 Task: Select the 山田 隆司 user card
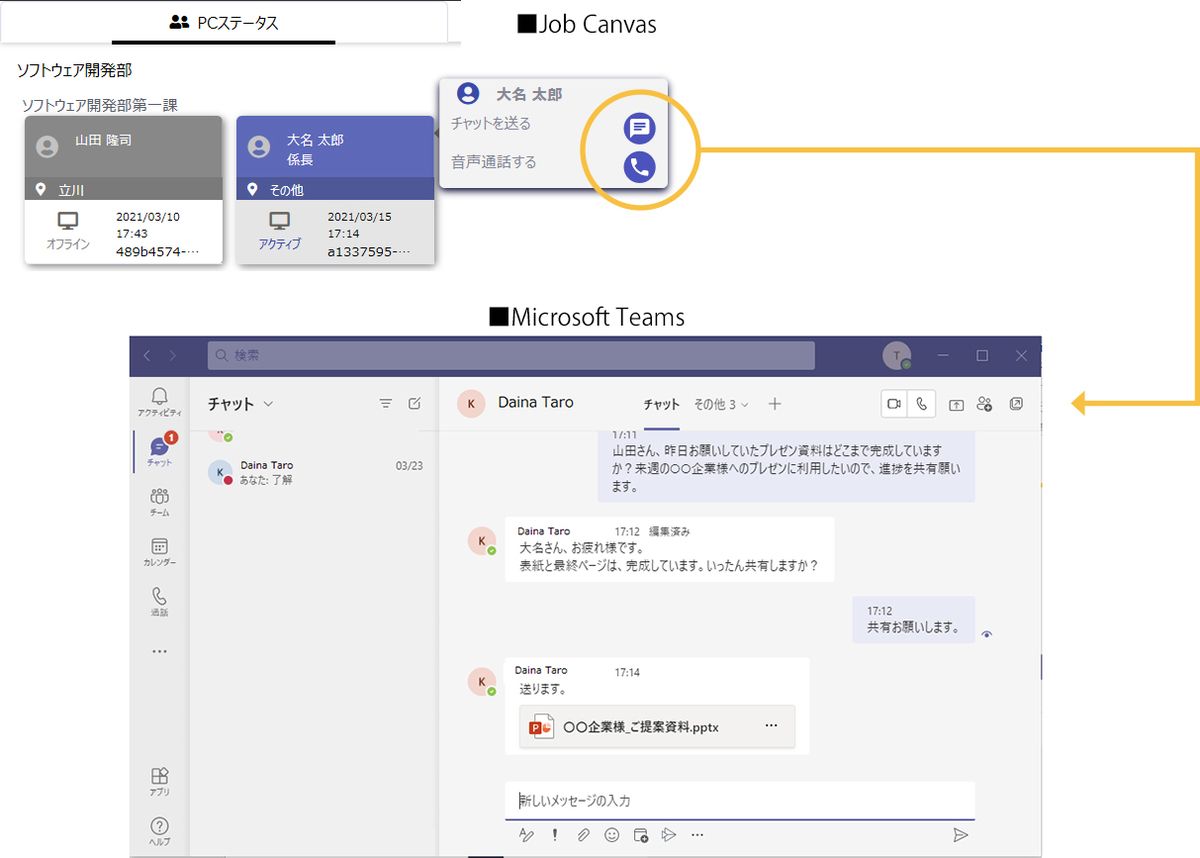tap(123, 190)
